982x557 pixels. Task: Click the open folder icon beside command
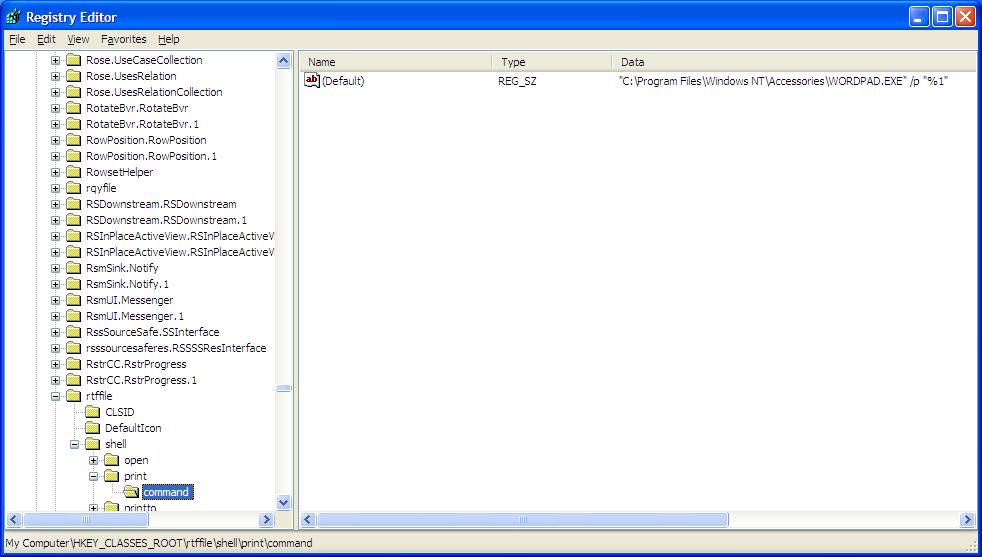[131, 492]
